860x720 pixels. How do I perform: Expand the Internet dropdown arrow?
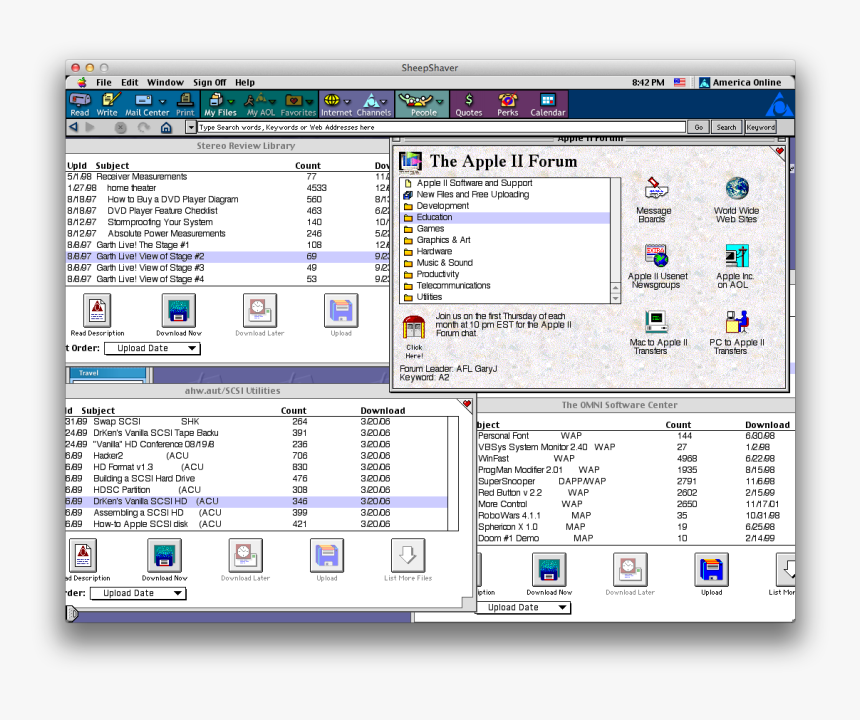click(347, 101)
